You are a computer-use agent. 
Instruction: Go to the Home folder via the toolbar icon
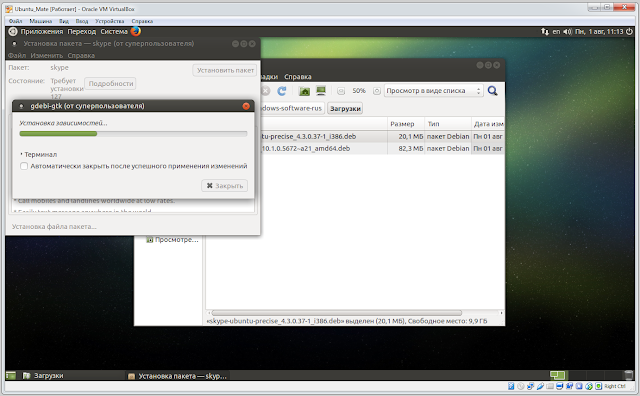point(304,91)
